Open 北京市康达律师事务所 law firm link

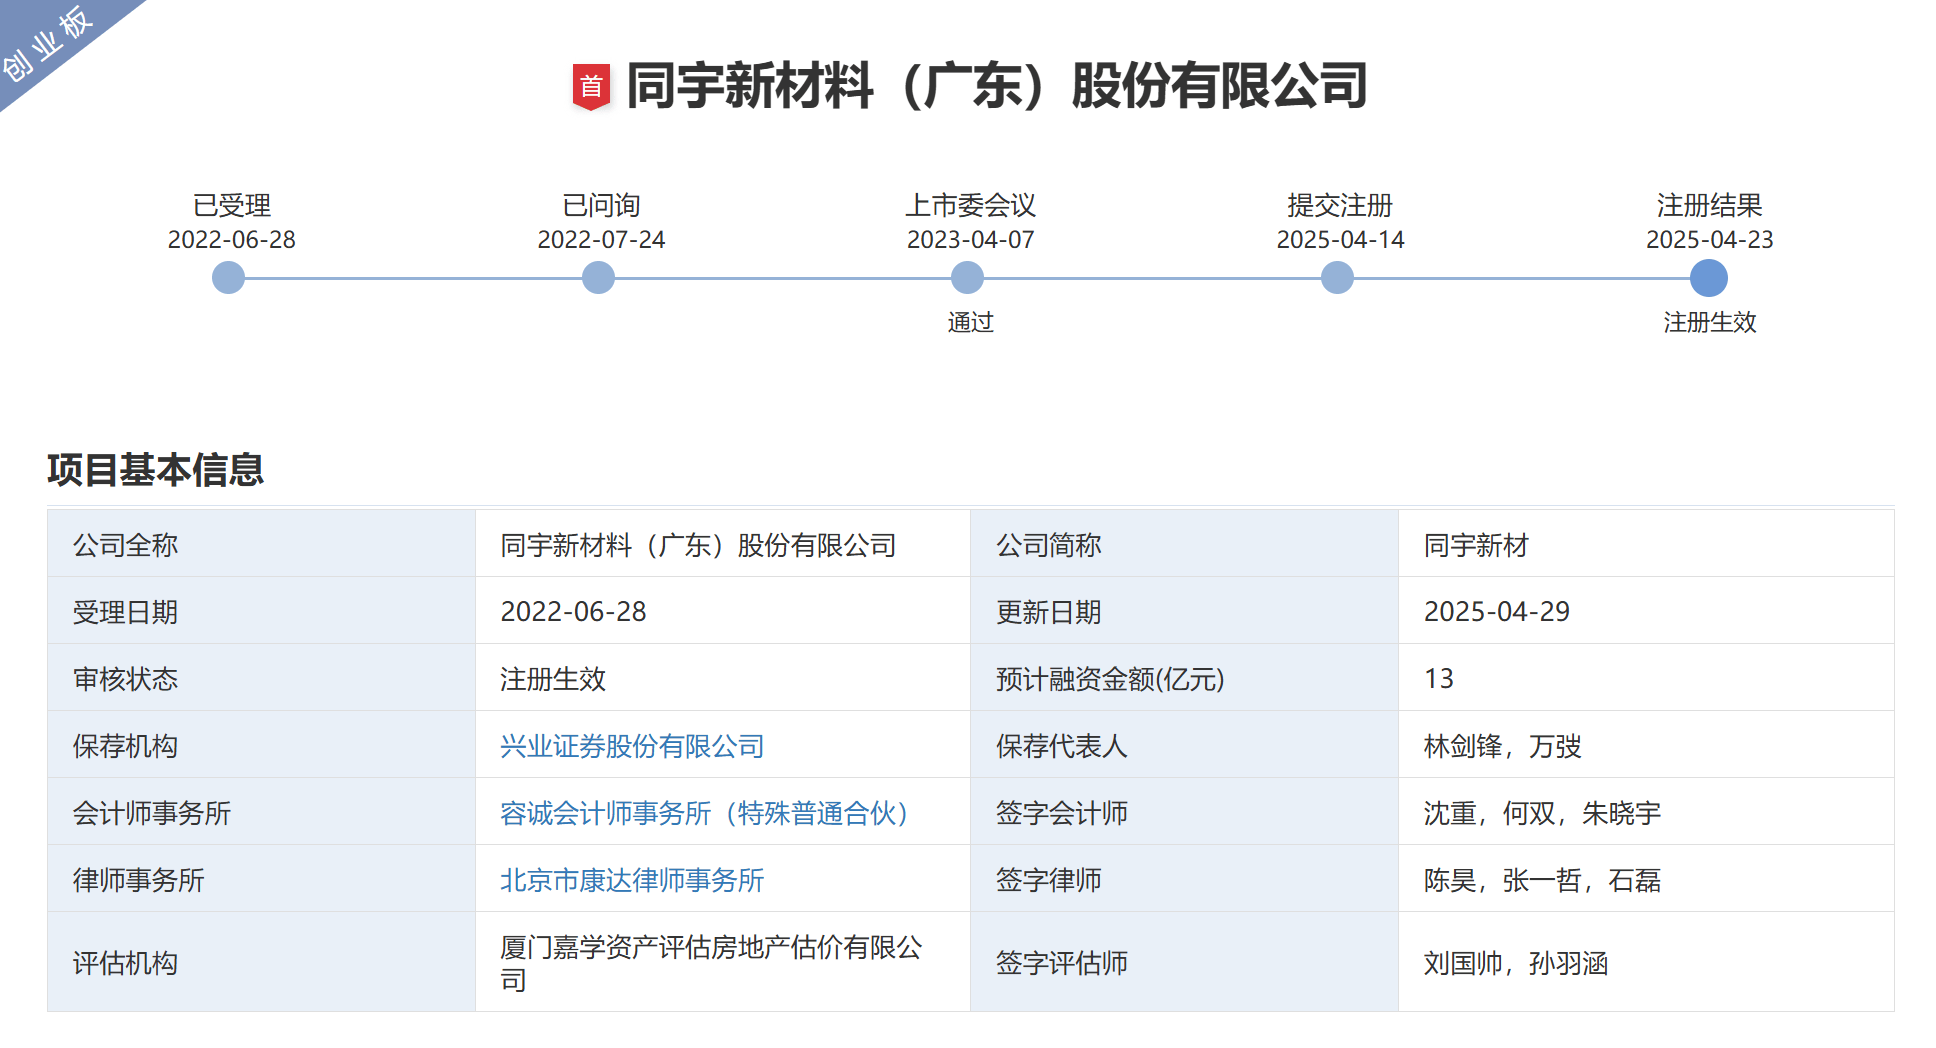[x=632, y=880]
